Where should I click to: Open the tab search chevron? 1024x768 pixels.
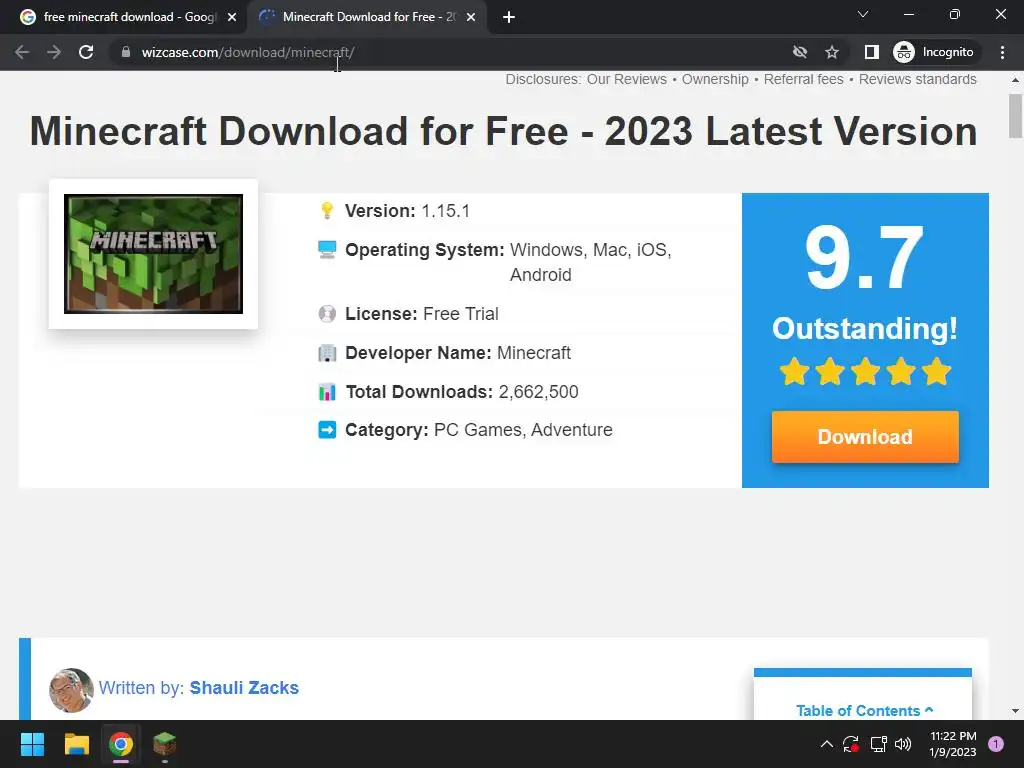(863, 14)
